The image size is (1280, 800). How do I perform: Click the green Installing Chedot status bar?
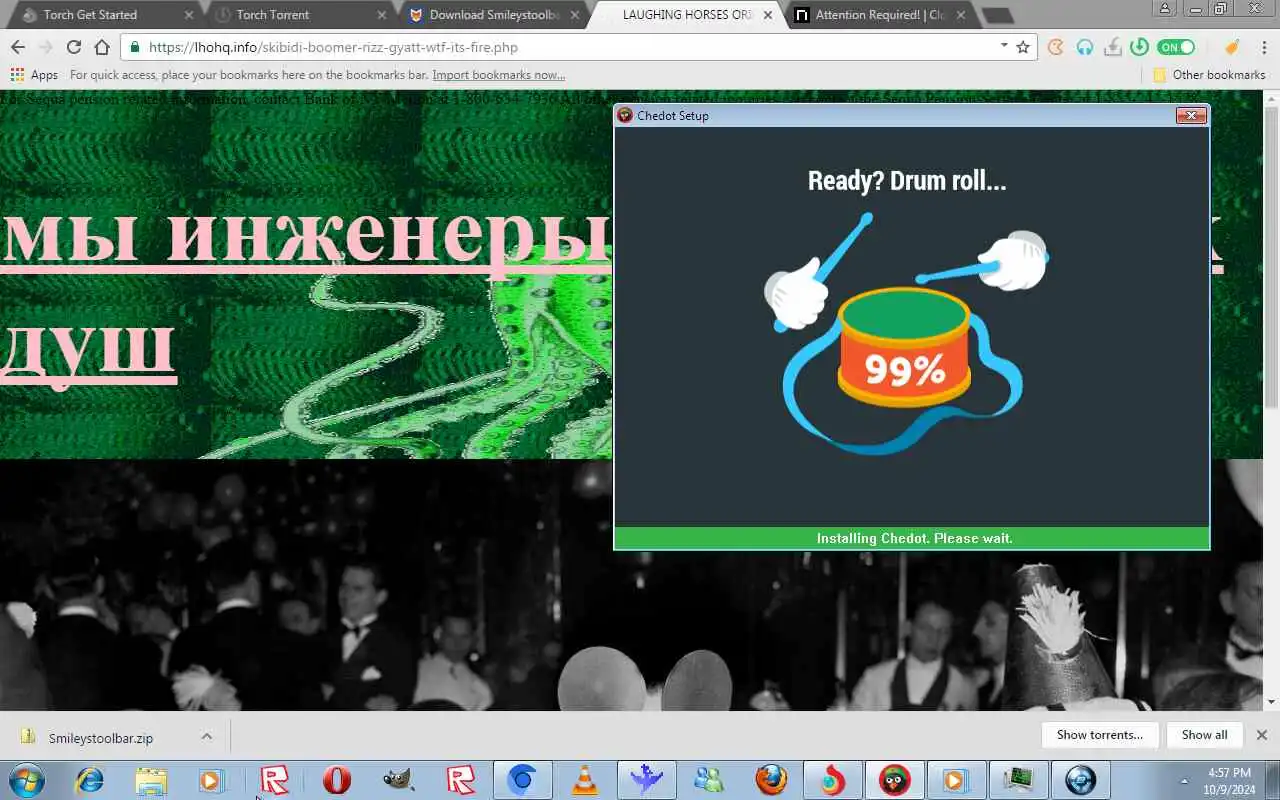coord(912,538)
